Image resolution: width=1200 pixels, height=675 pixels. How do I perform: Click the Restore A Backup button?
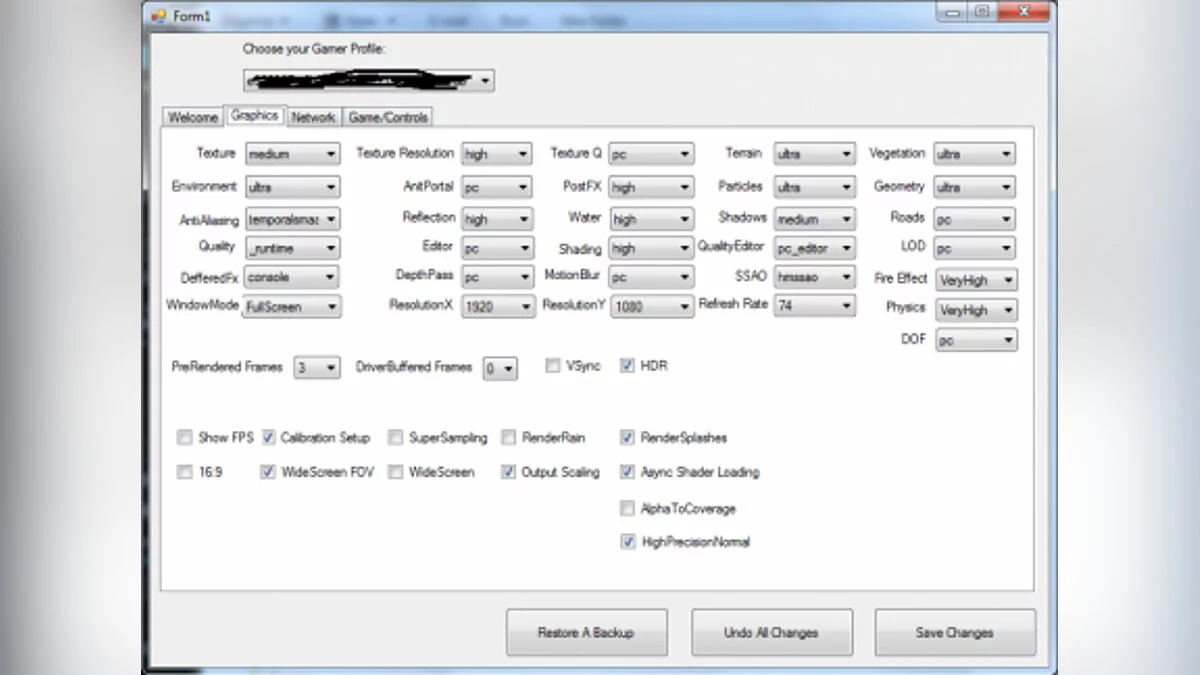587,633
